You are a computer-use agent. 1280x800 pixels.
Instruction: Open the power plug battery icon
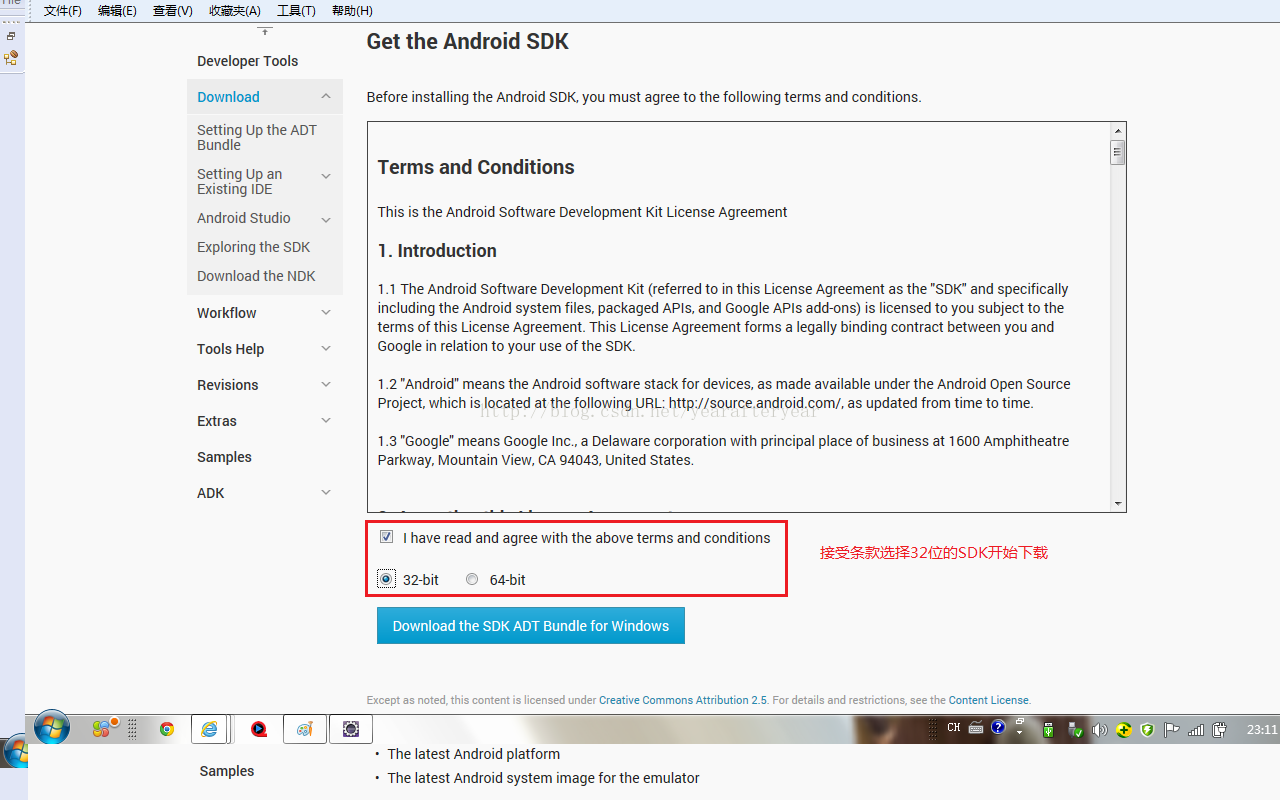[x=1219, y=730]
